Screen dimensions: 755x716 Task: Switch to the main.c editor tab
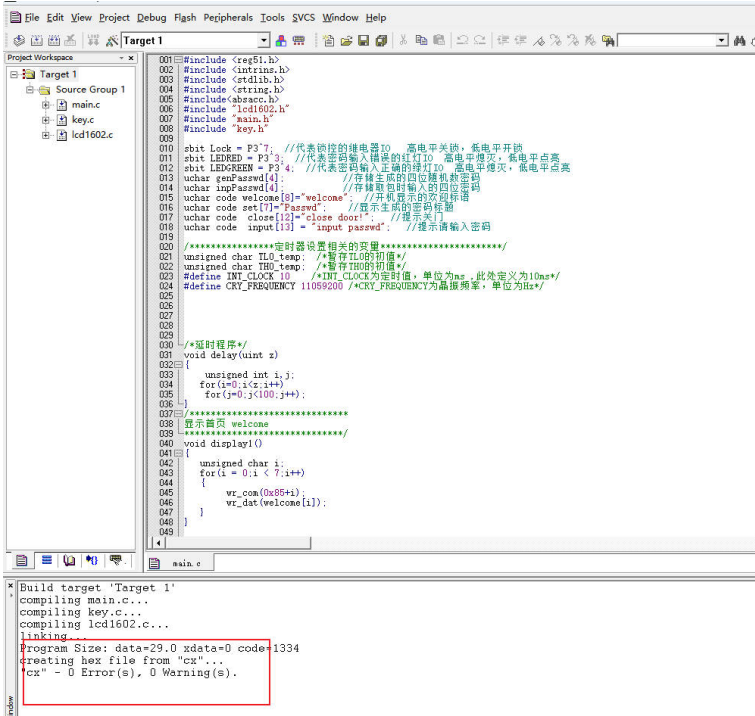click(x=180, y=563)
